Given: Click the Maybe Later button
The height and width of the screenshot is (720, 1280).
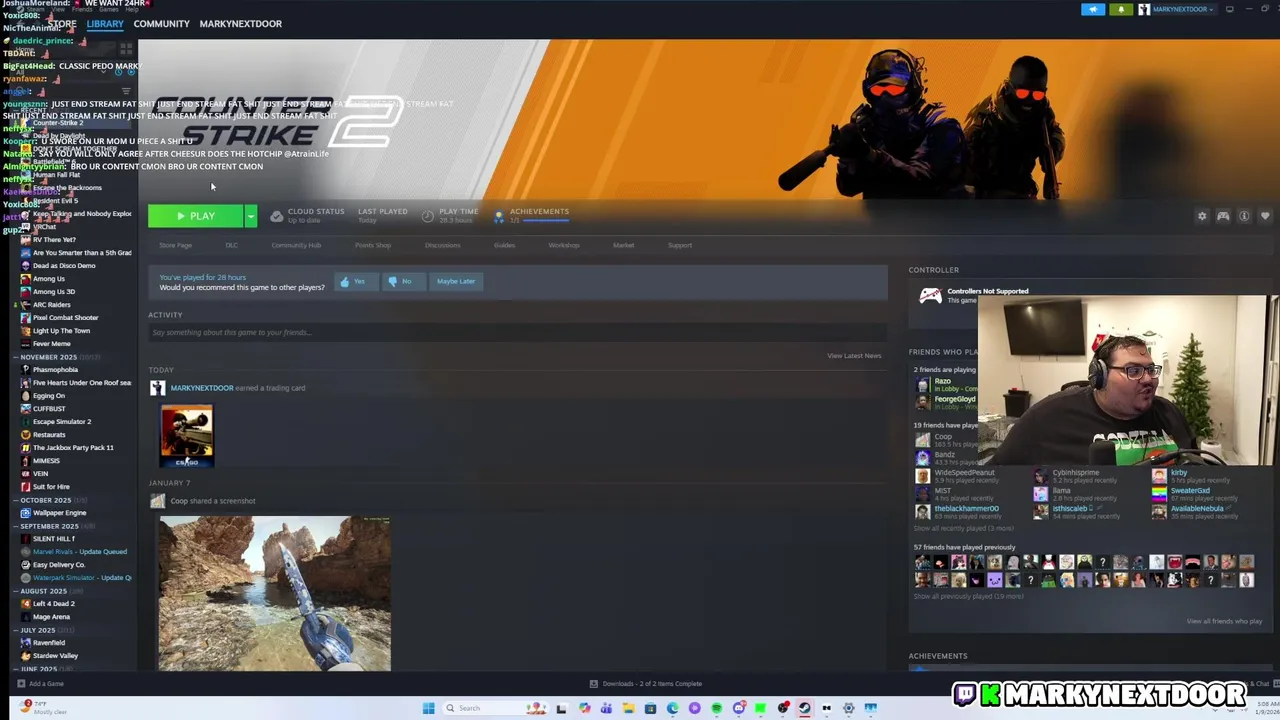Looking at the screenshot, I should (456, 281).
